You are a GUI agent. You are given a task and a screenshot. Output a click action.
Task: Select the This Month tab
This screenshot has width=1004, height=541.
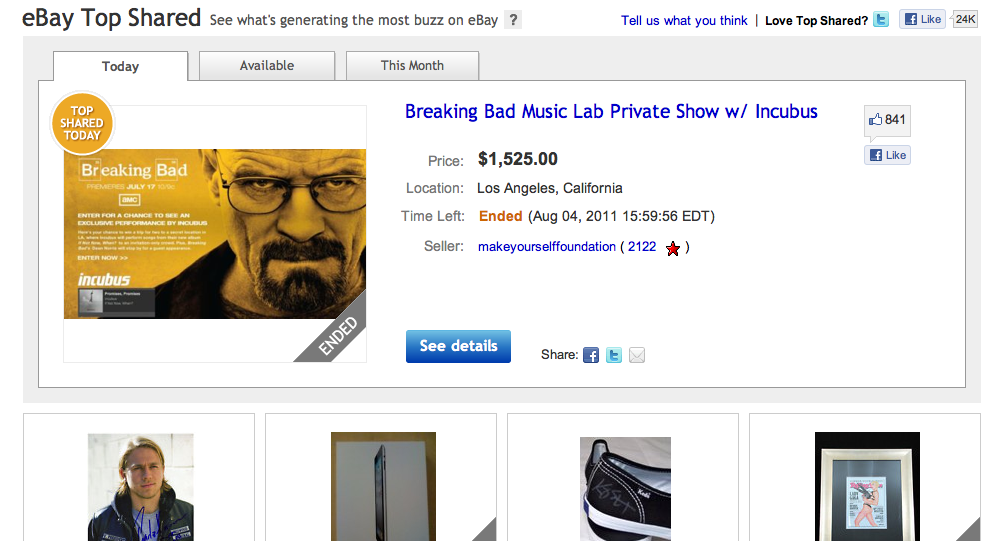coord(412,66)
